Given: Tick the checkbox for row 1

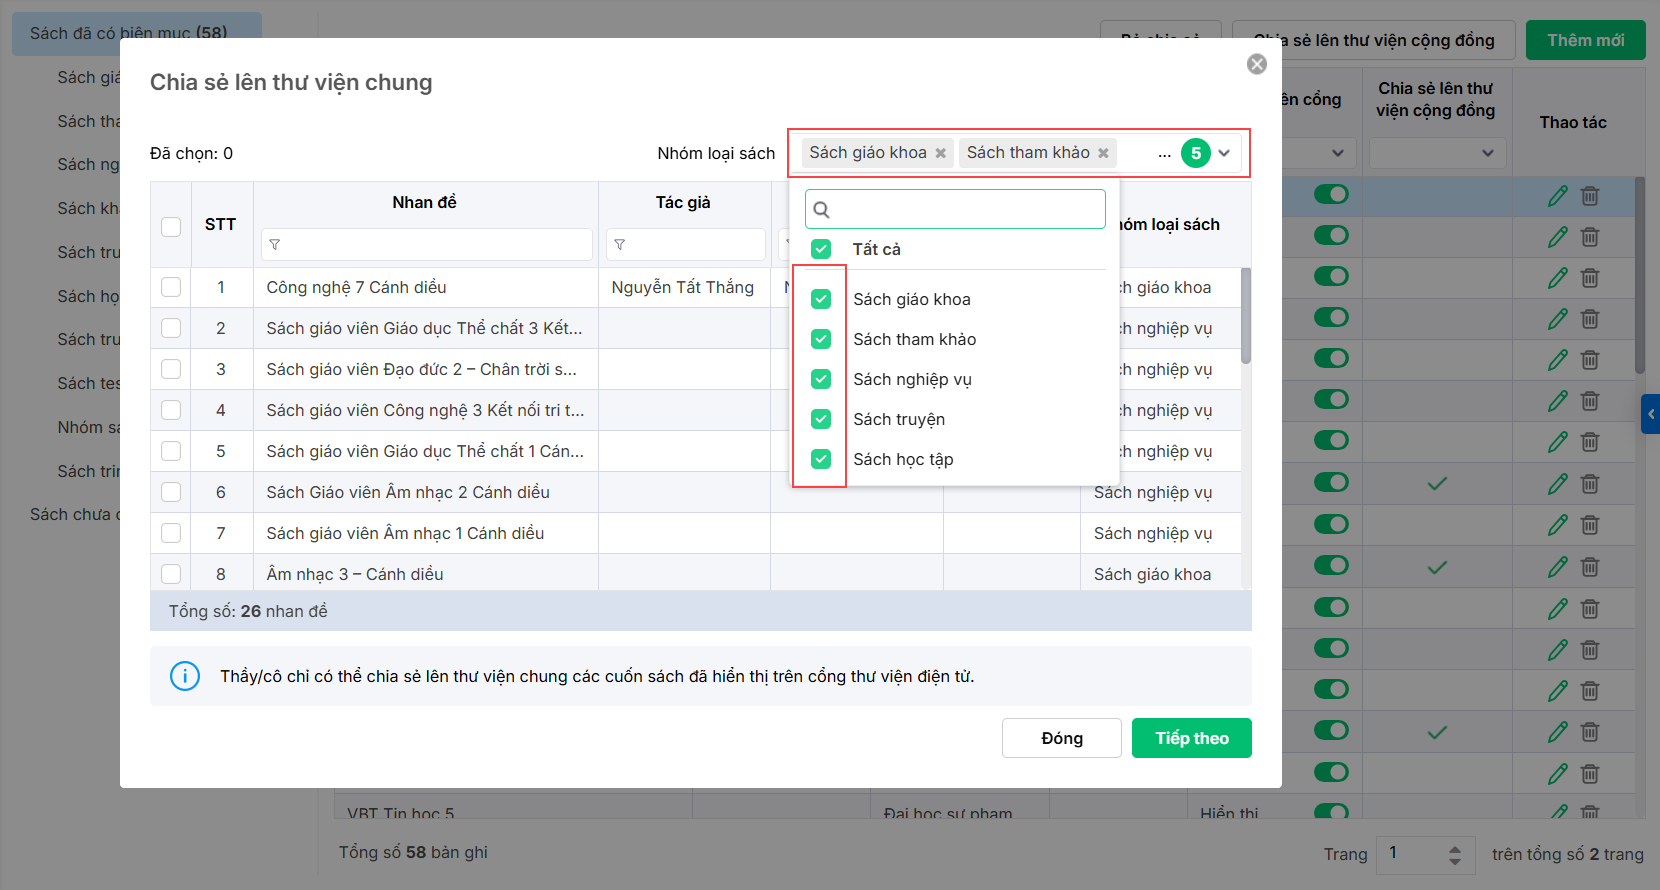Looking at the screenshot, I should tap(171, 288).
